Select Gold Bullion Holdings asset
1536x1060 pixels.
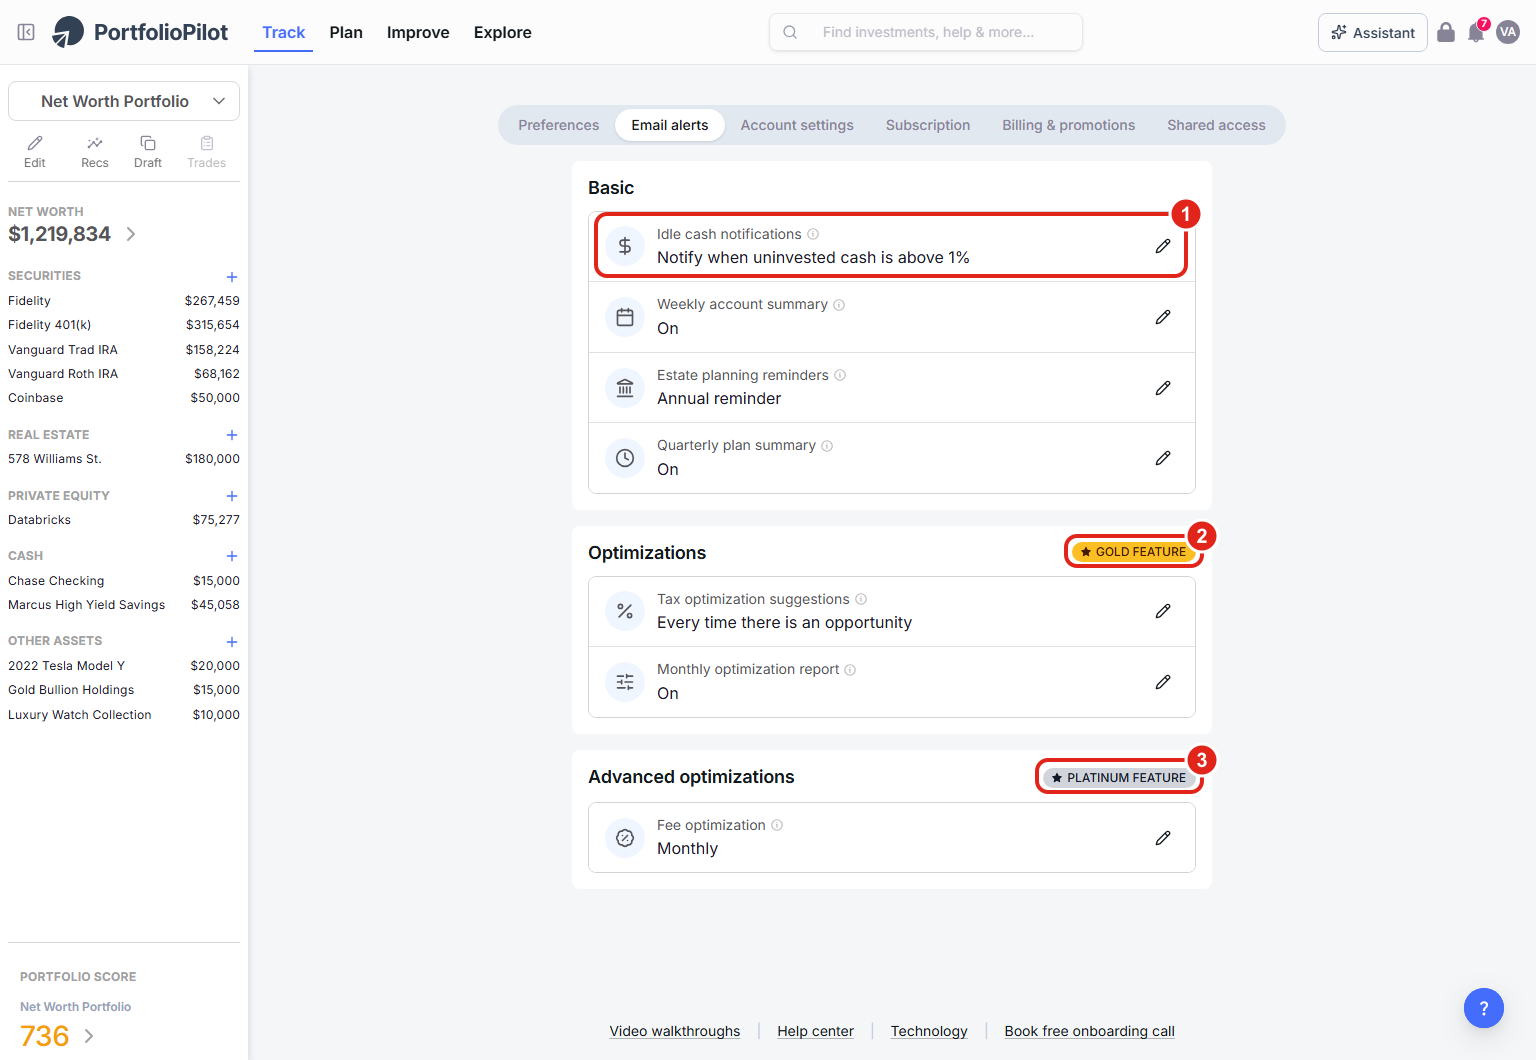124,690
